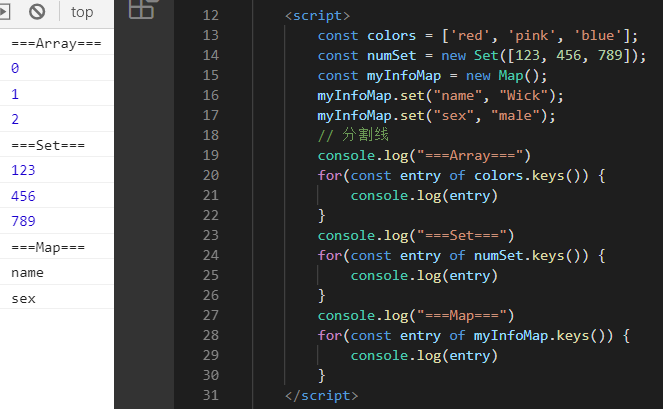
Task: Click 'numSet.keys()' on line 24
Action: point(531,255)
